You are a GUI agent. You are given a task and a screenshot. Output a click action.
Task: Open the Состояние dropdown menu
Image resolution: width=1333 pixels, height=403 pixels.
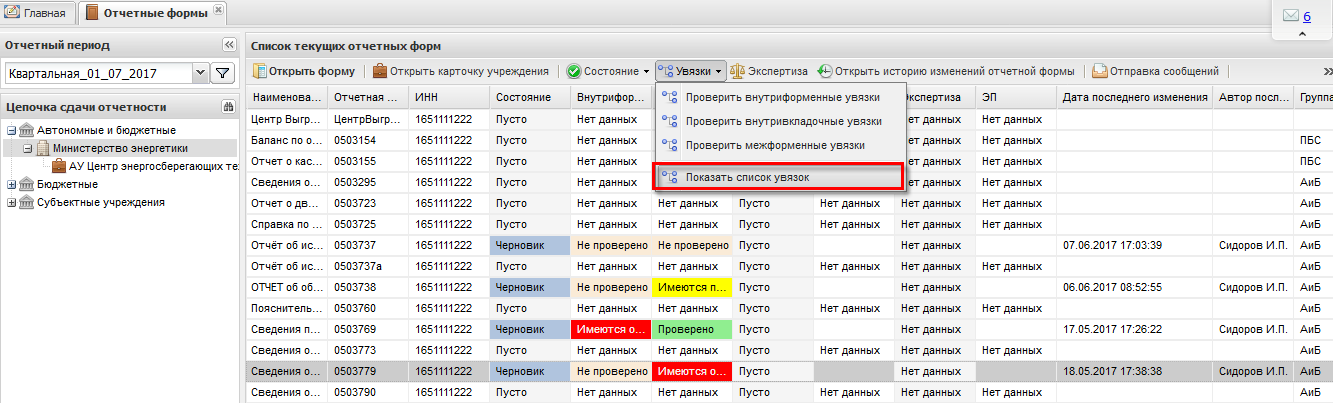(x=607, y=71)
